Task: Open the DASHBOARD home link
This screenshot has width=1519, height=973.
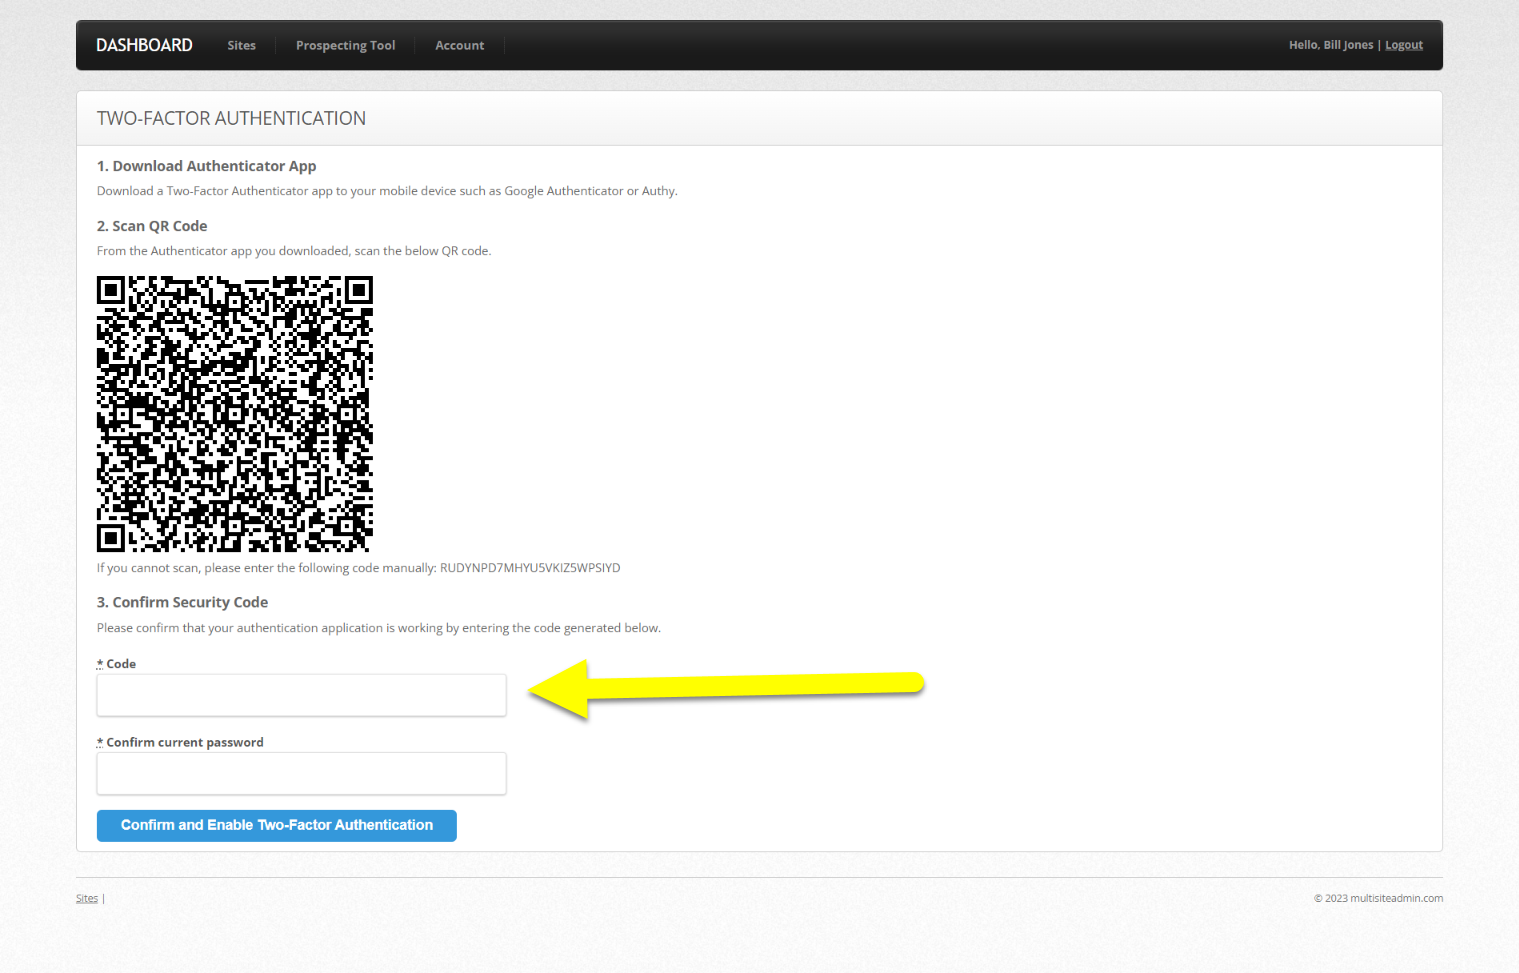Action: point(144,45)
